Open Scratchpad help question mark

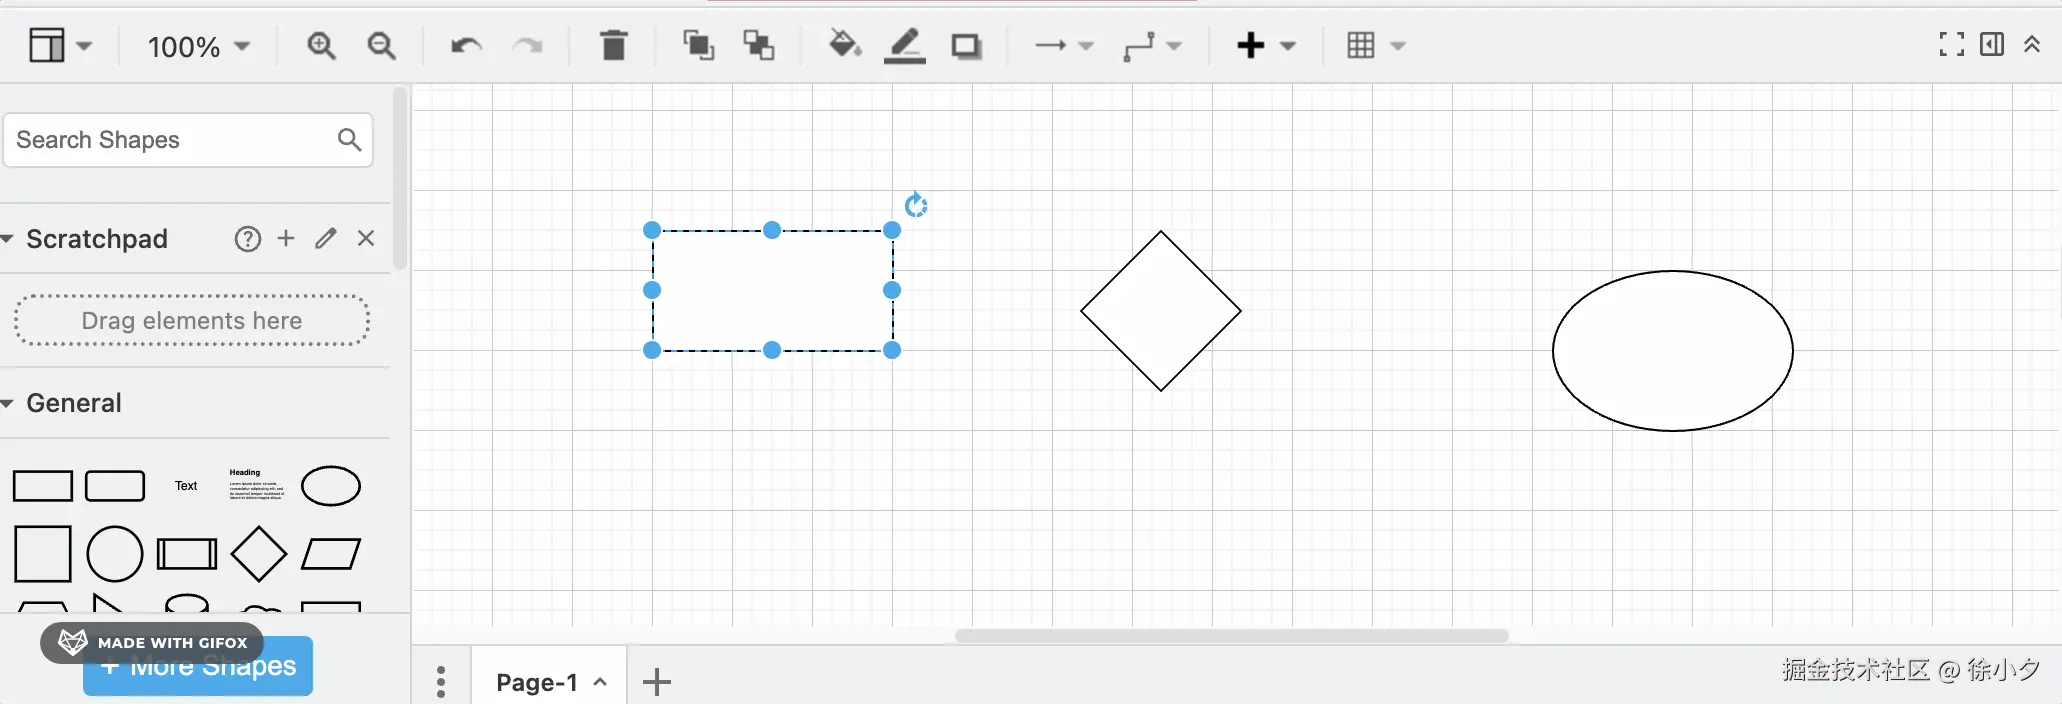(247, 238)
